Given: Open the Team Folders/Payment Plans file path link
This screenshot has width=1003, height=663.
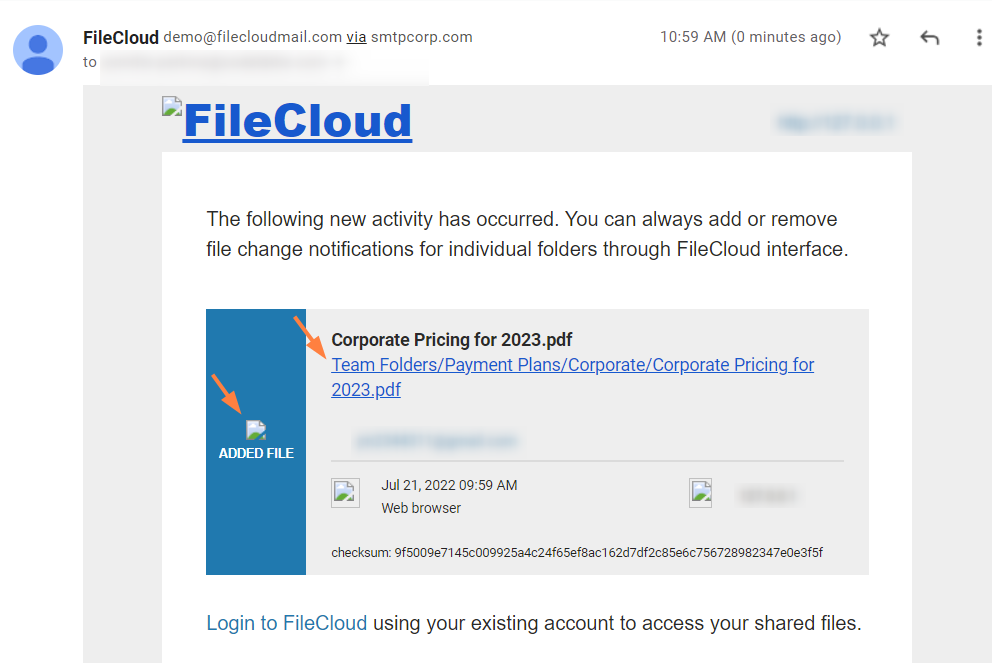Looking at the screenshot, I should tap(572, 366).
